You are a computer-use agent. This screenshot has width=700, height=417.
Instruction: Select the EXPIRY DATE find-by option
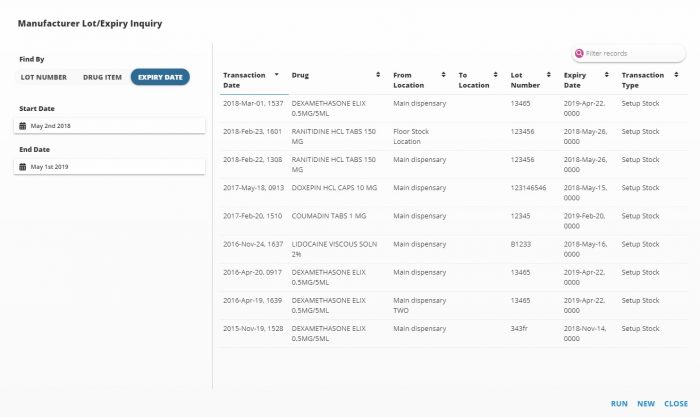(x=160, y=77)
